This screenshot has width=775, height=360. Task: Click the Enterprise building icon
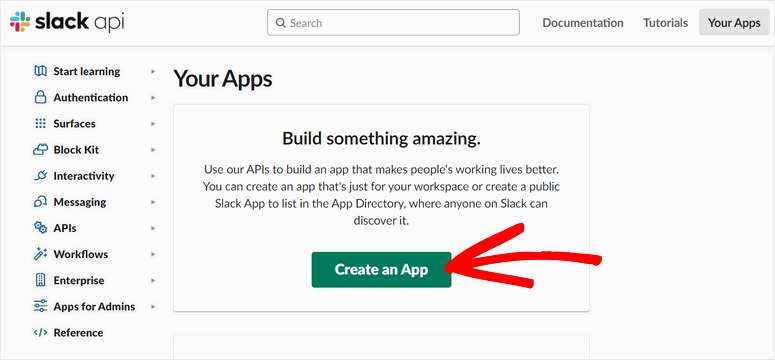[40, 280]
